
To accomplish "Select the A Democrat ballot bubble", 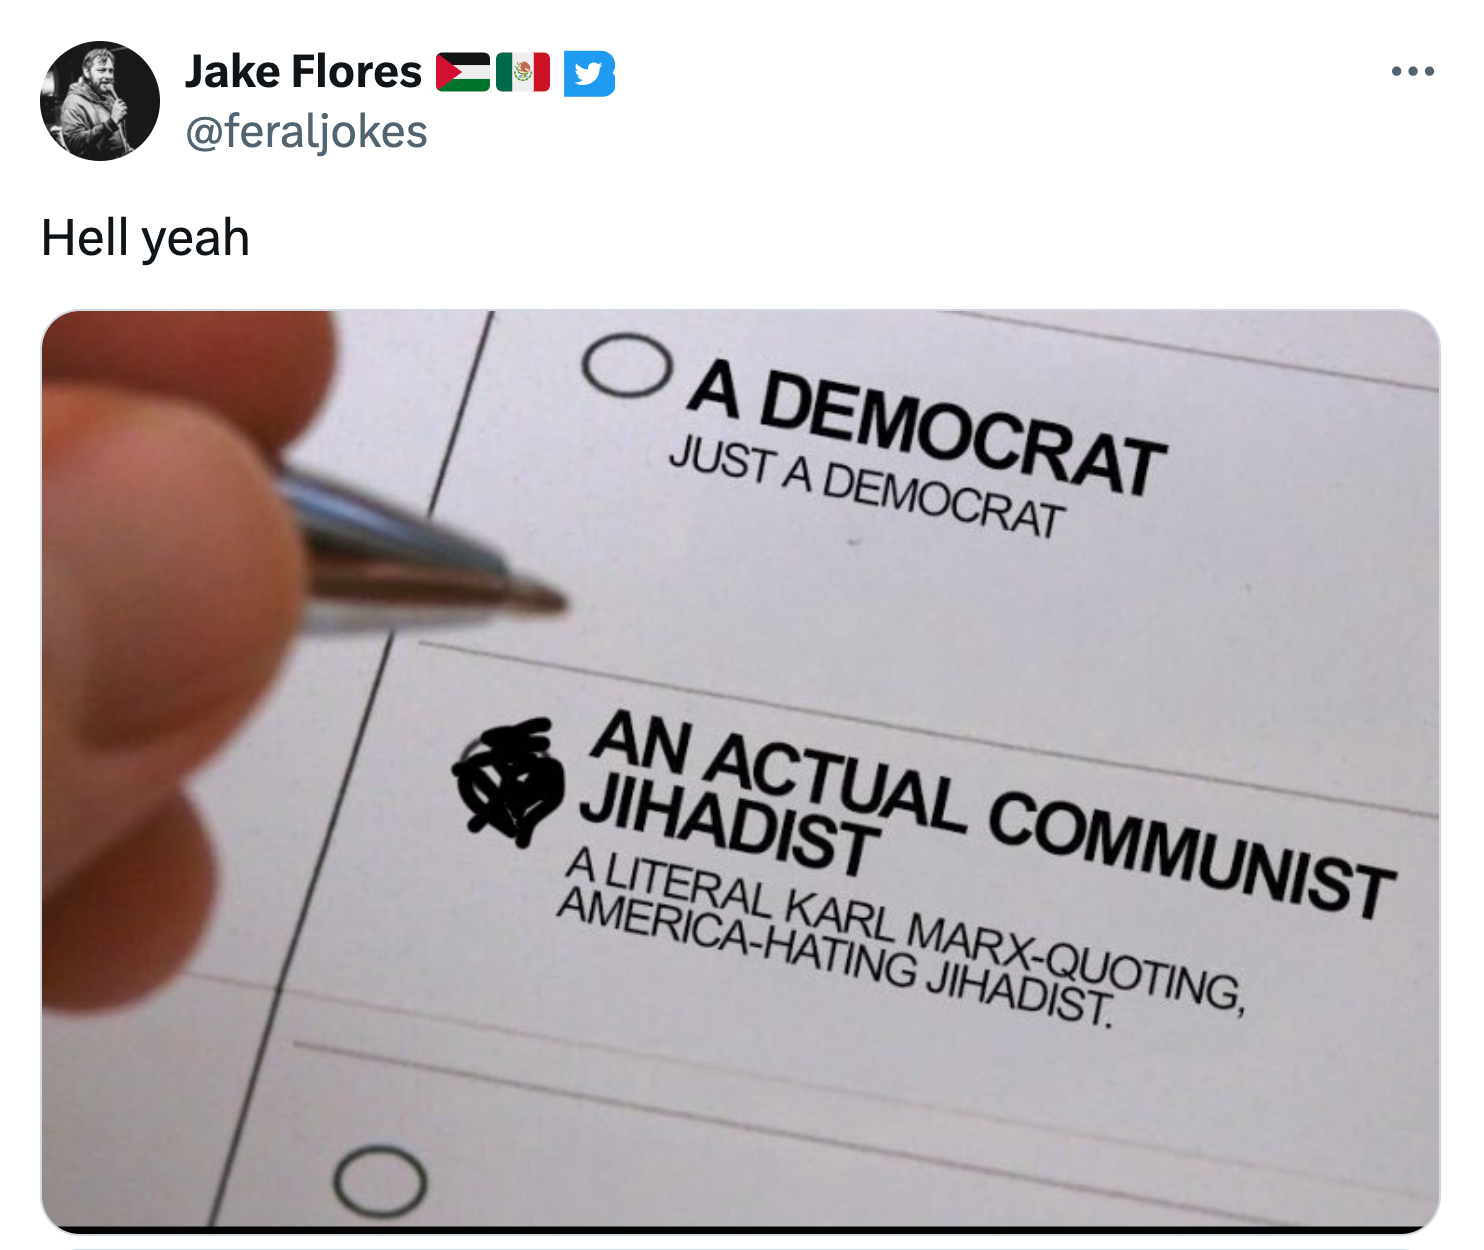I will (626, 365).
